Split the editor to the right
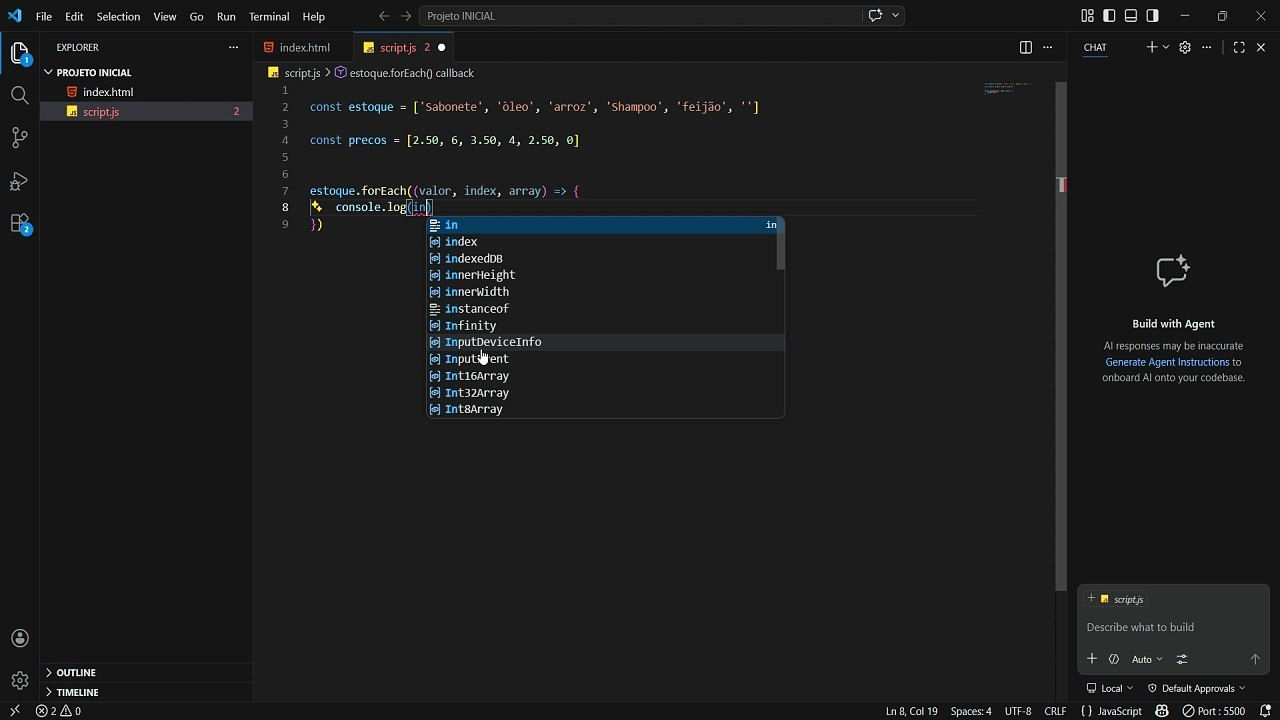1280x720 pixels. click(1025, 47)
